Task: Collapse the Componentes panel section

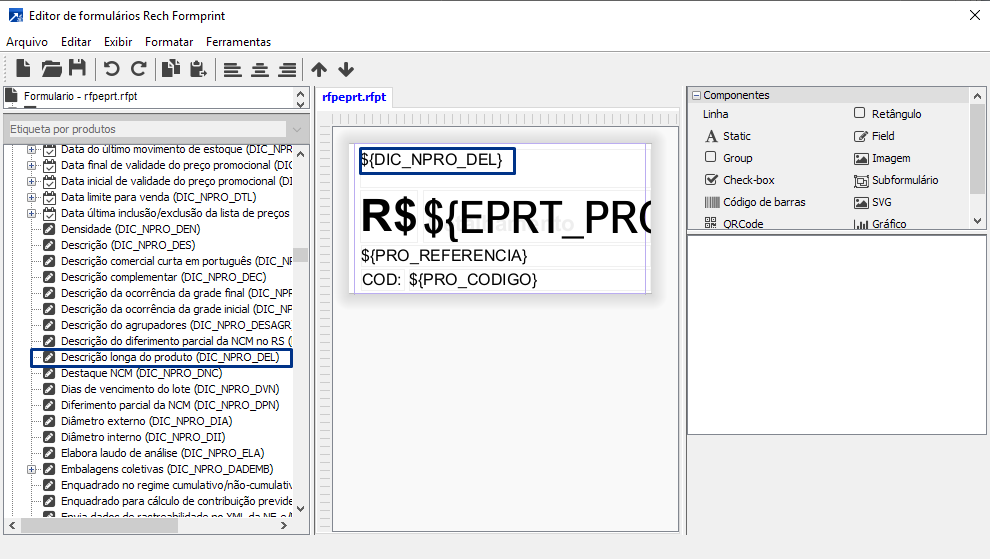Action: (x=696, y=95)
